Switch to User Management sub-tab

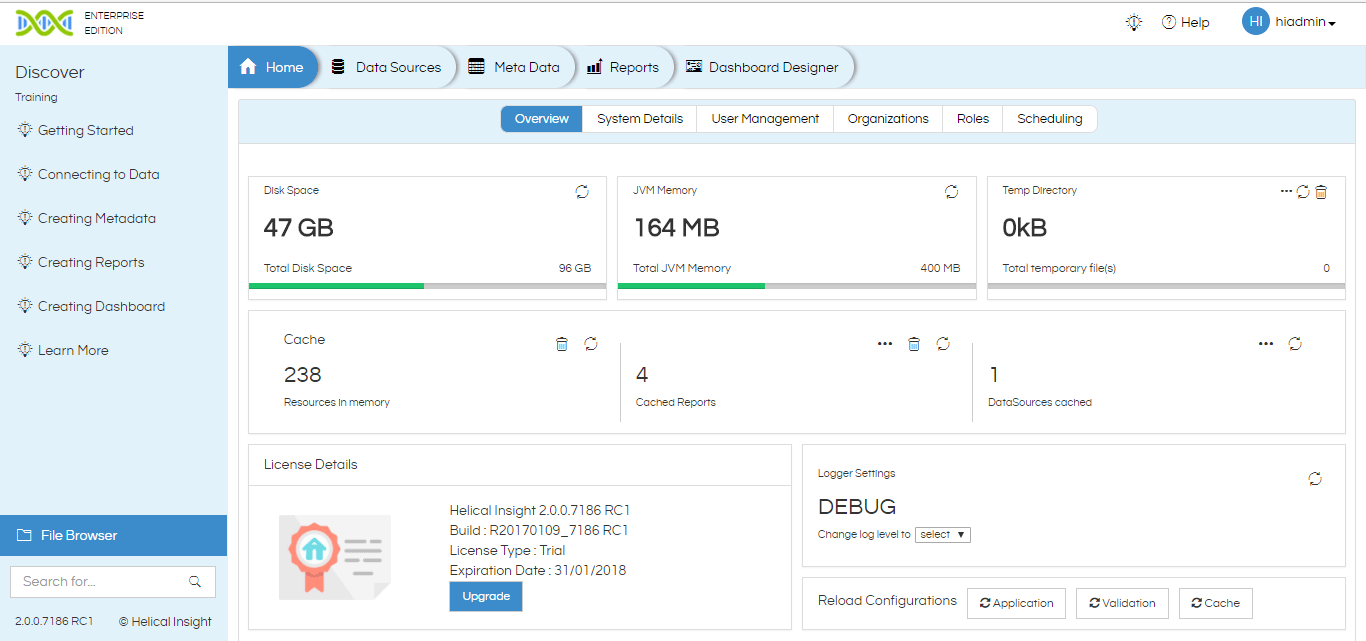coord(765,119)
